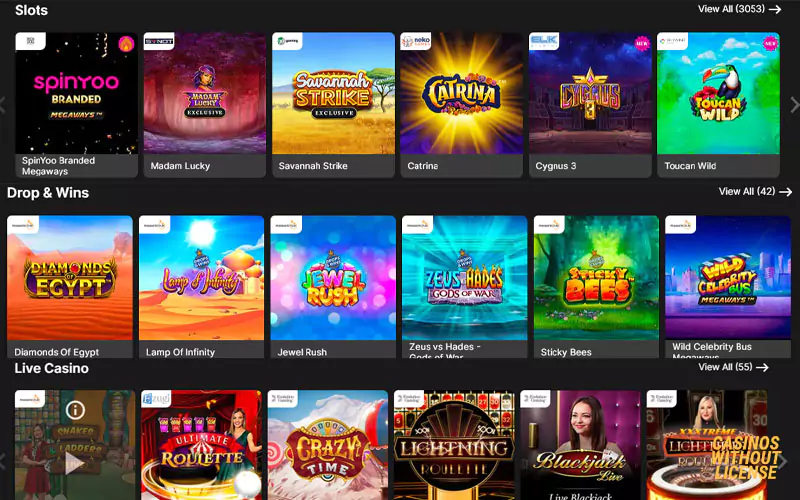The image size is (800, 500).
Task: Open the Crazy Time live game
Action: click(x=328, y=445)
